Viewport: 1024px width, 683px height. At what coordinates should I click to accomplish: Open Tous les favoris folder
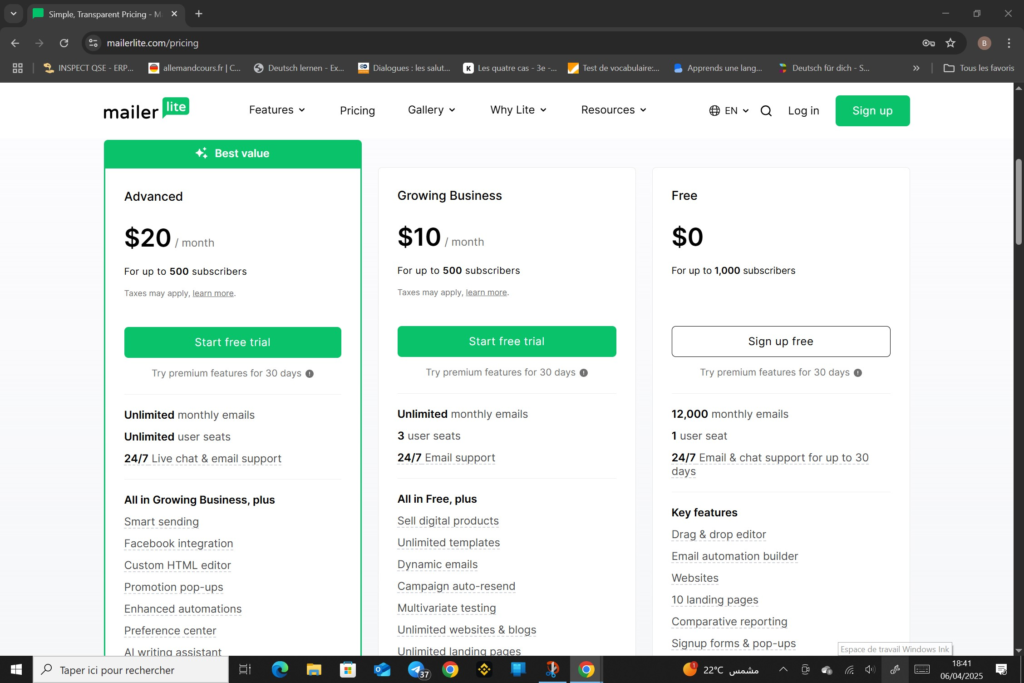coord(978,68)
